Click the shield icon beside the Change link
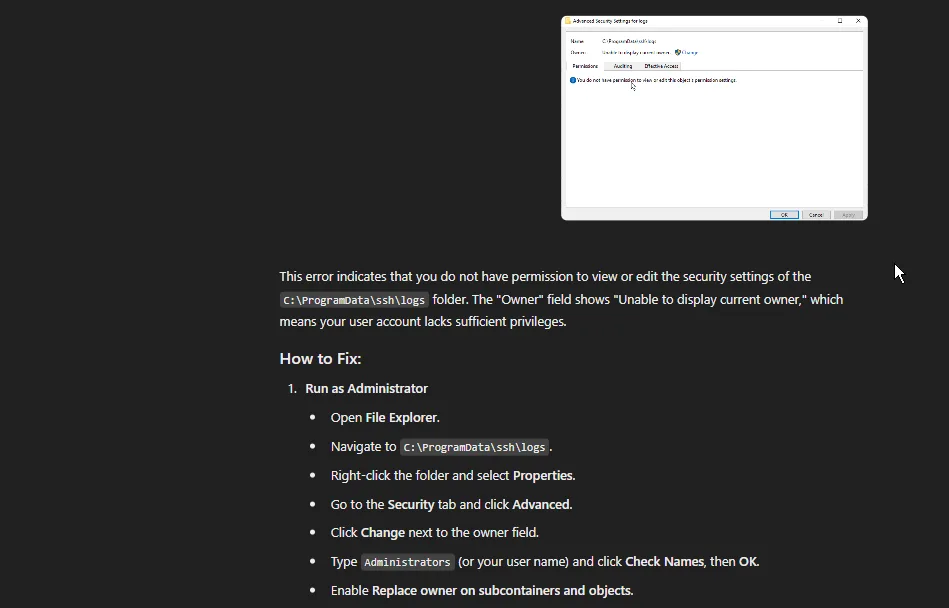 [678, 52]
